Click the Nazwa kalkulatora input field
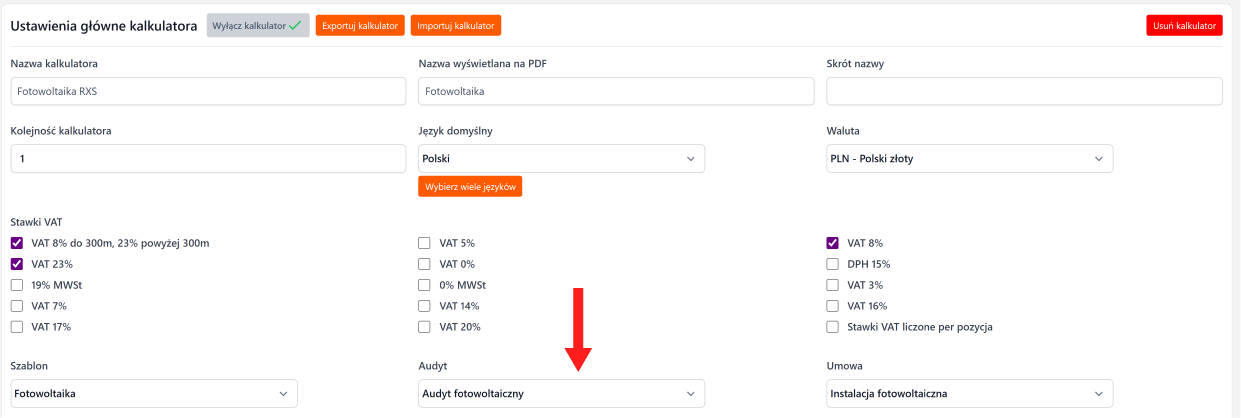 tap(208, 91)
